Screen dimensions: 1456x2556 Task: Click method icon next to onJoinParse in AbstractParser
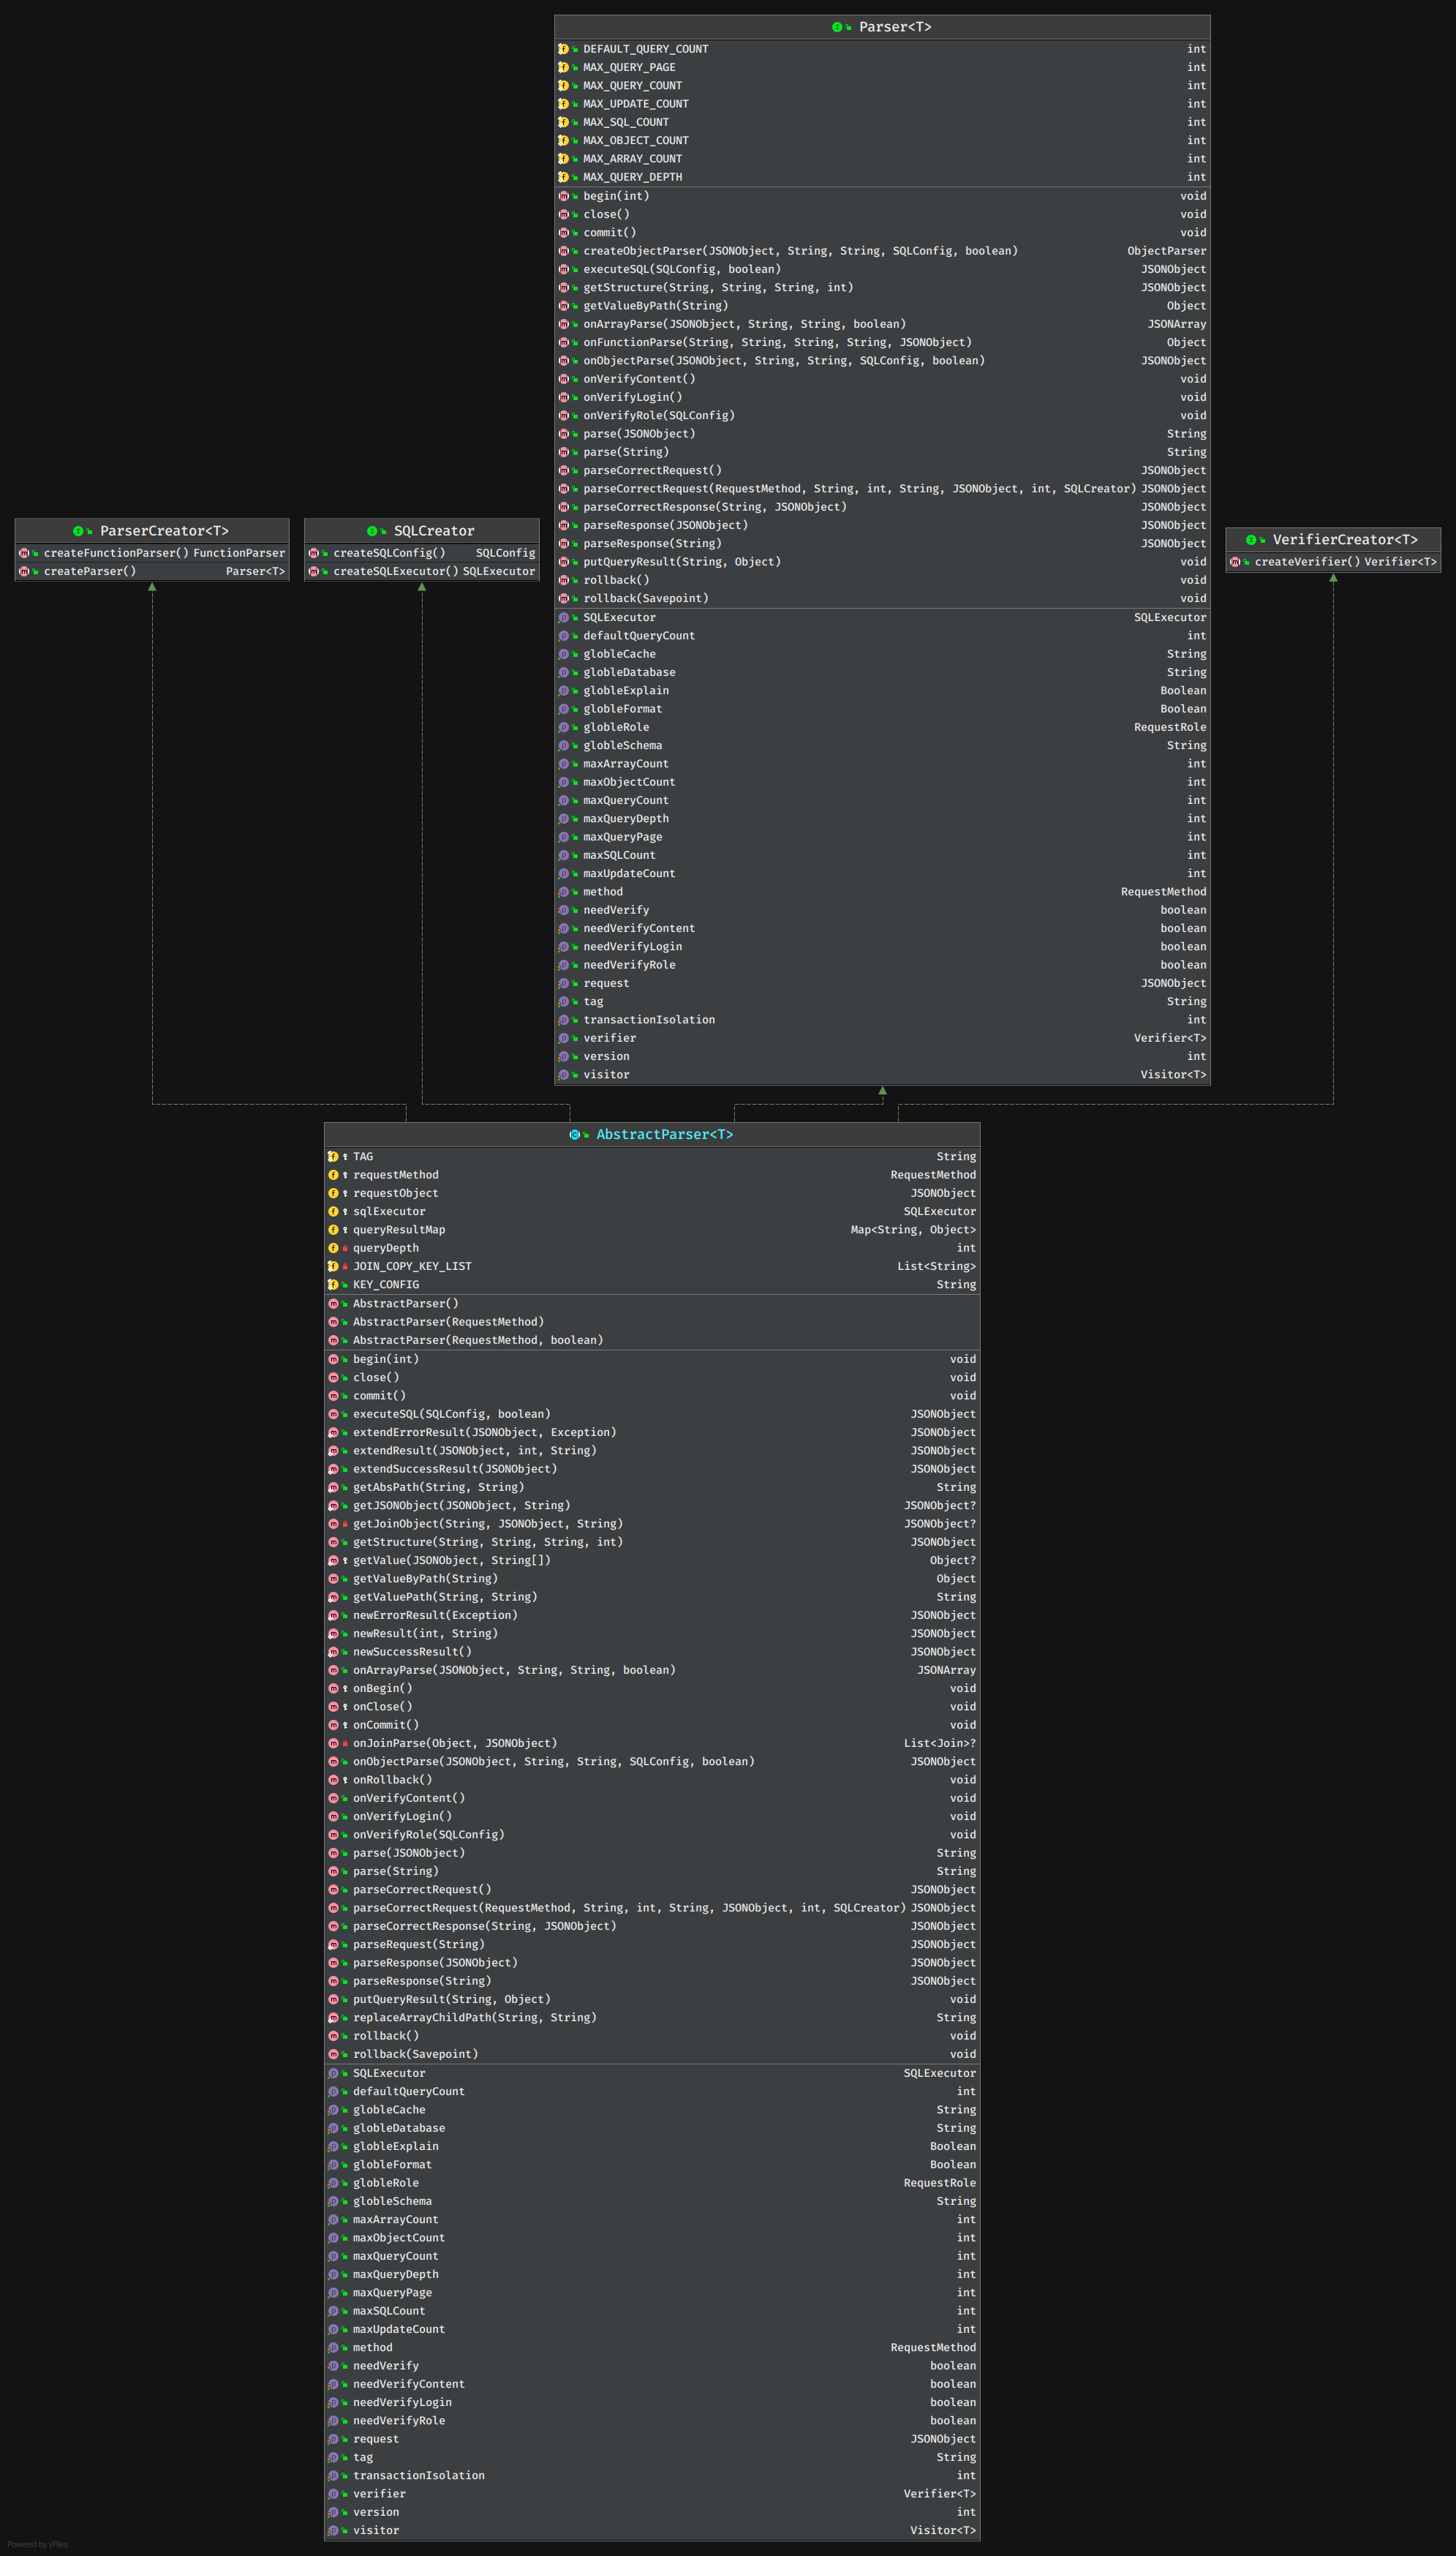[333, 1743]
